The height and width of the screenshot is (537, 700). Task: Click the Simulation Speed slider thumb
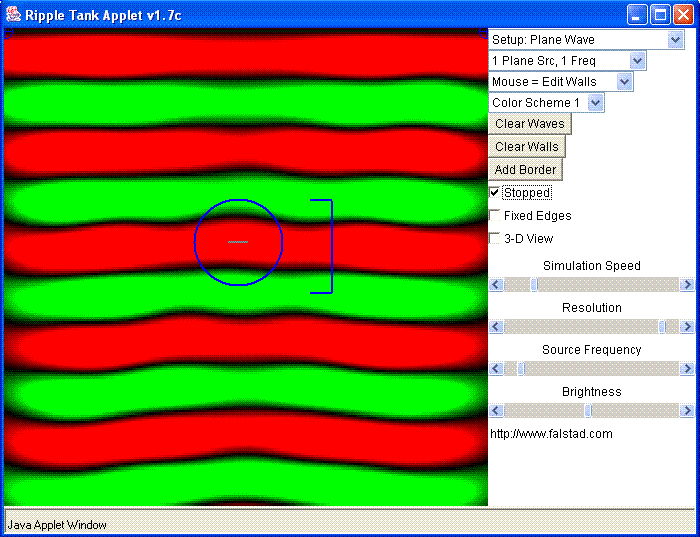click(534, 284)
